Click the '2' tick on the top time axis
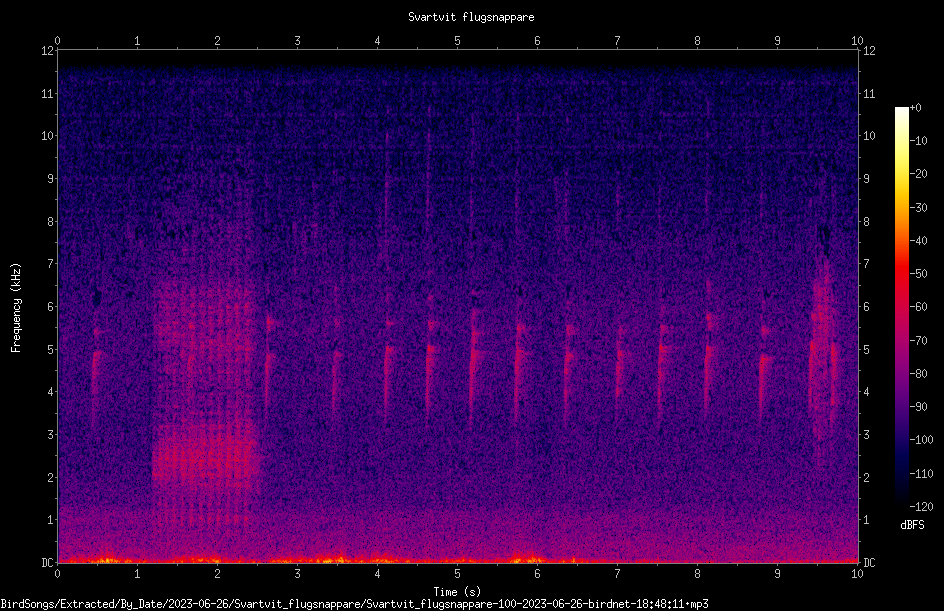 [217, 41]
